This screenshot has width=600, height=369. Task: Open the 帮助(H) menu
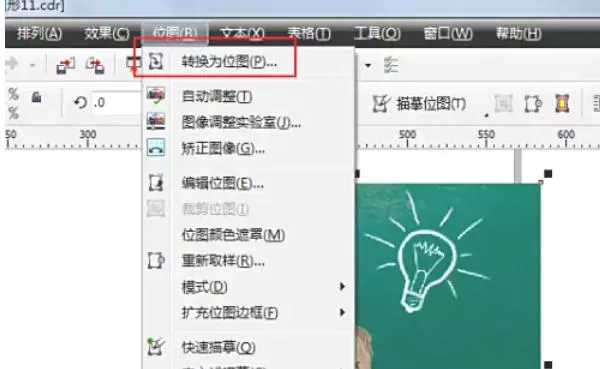coord(518,34)
